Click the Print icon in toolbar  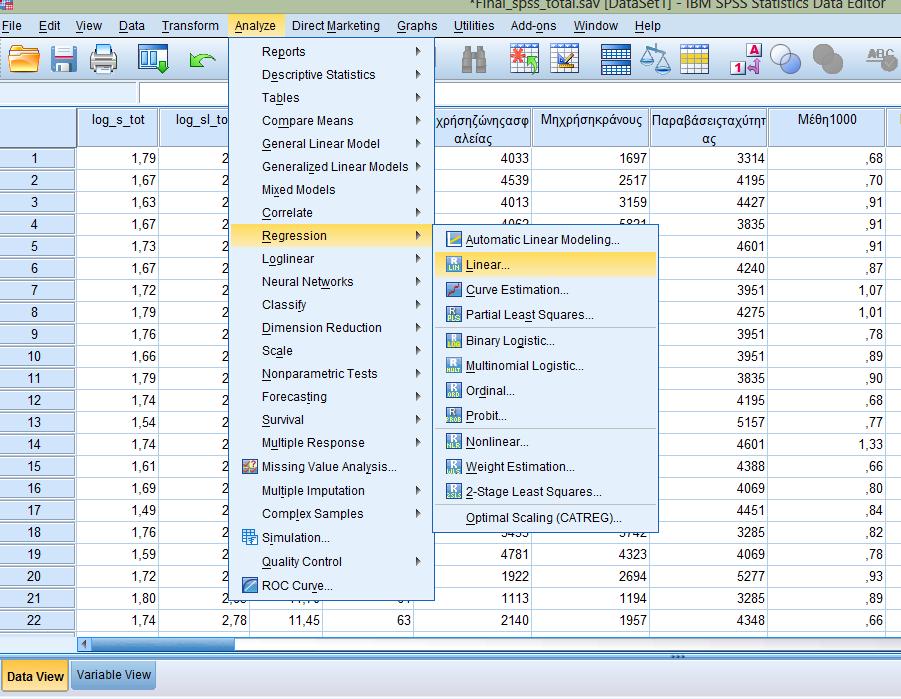click(x=103, y=59)
